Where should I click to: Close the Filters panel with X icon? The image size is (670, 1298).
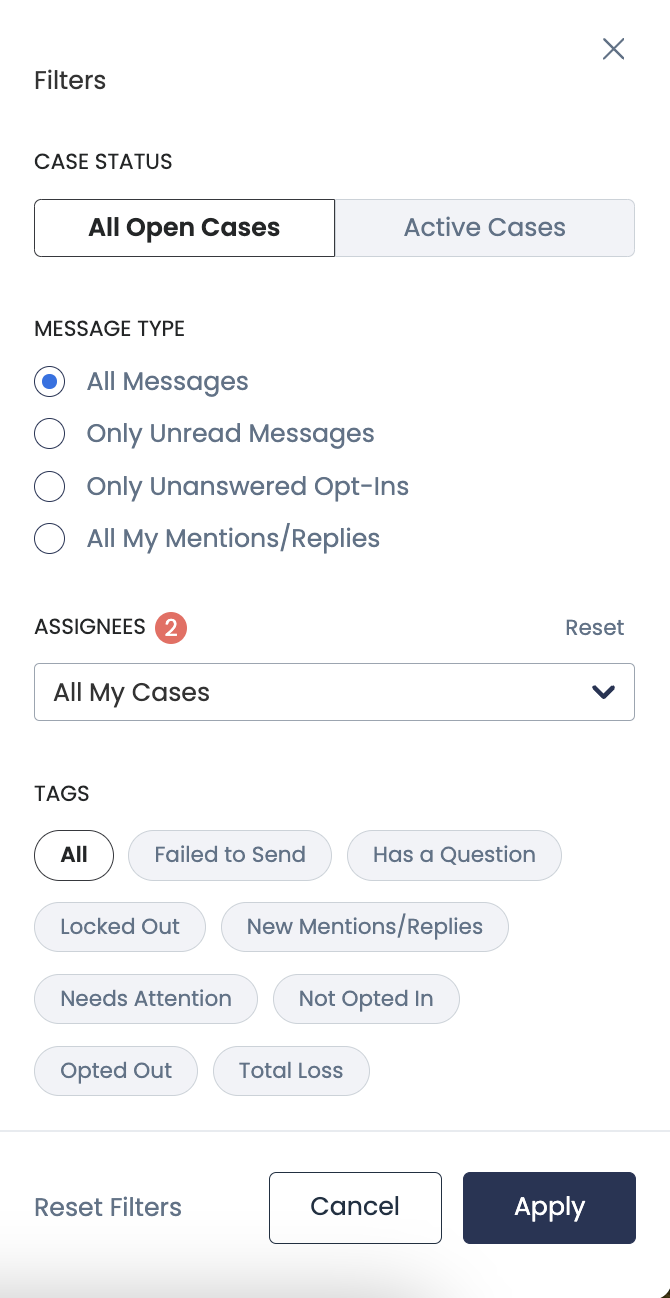click(x=613, y=49)
